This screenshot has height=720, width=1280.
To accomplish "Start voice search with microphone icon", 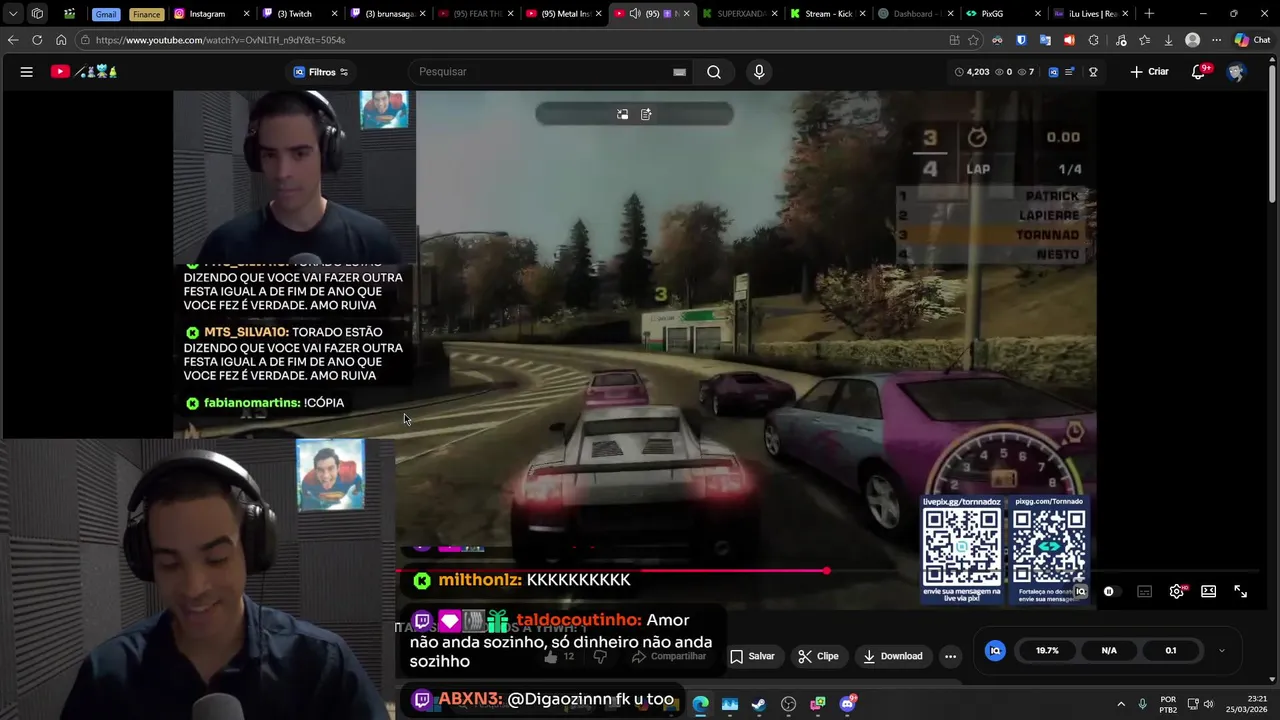I will pos(759,72).
